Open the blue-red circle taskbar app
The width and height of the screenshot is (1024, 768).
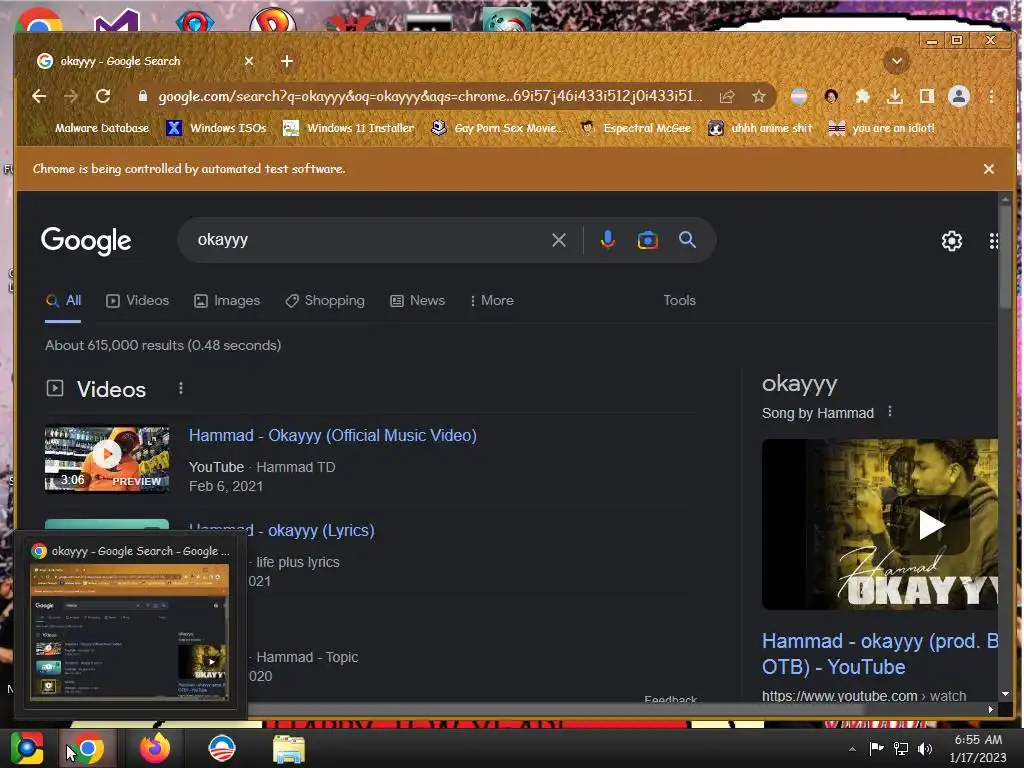pos(221,749)
